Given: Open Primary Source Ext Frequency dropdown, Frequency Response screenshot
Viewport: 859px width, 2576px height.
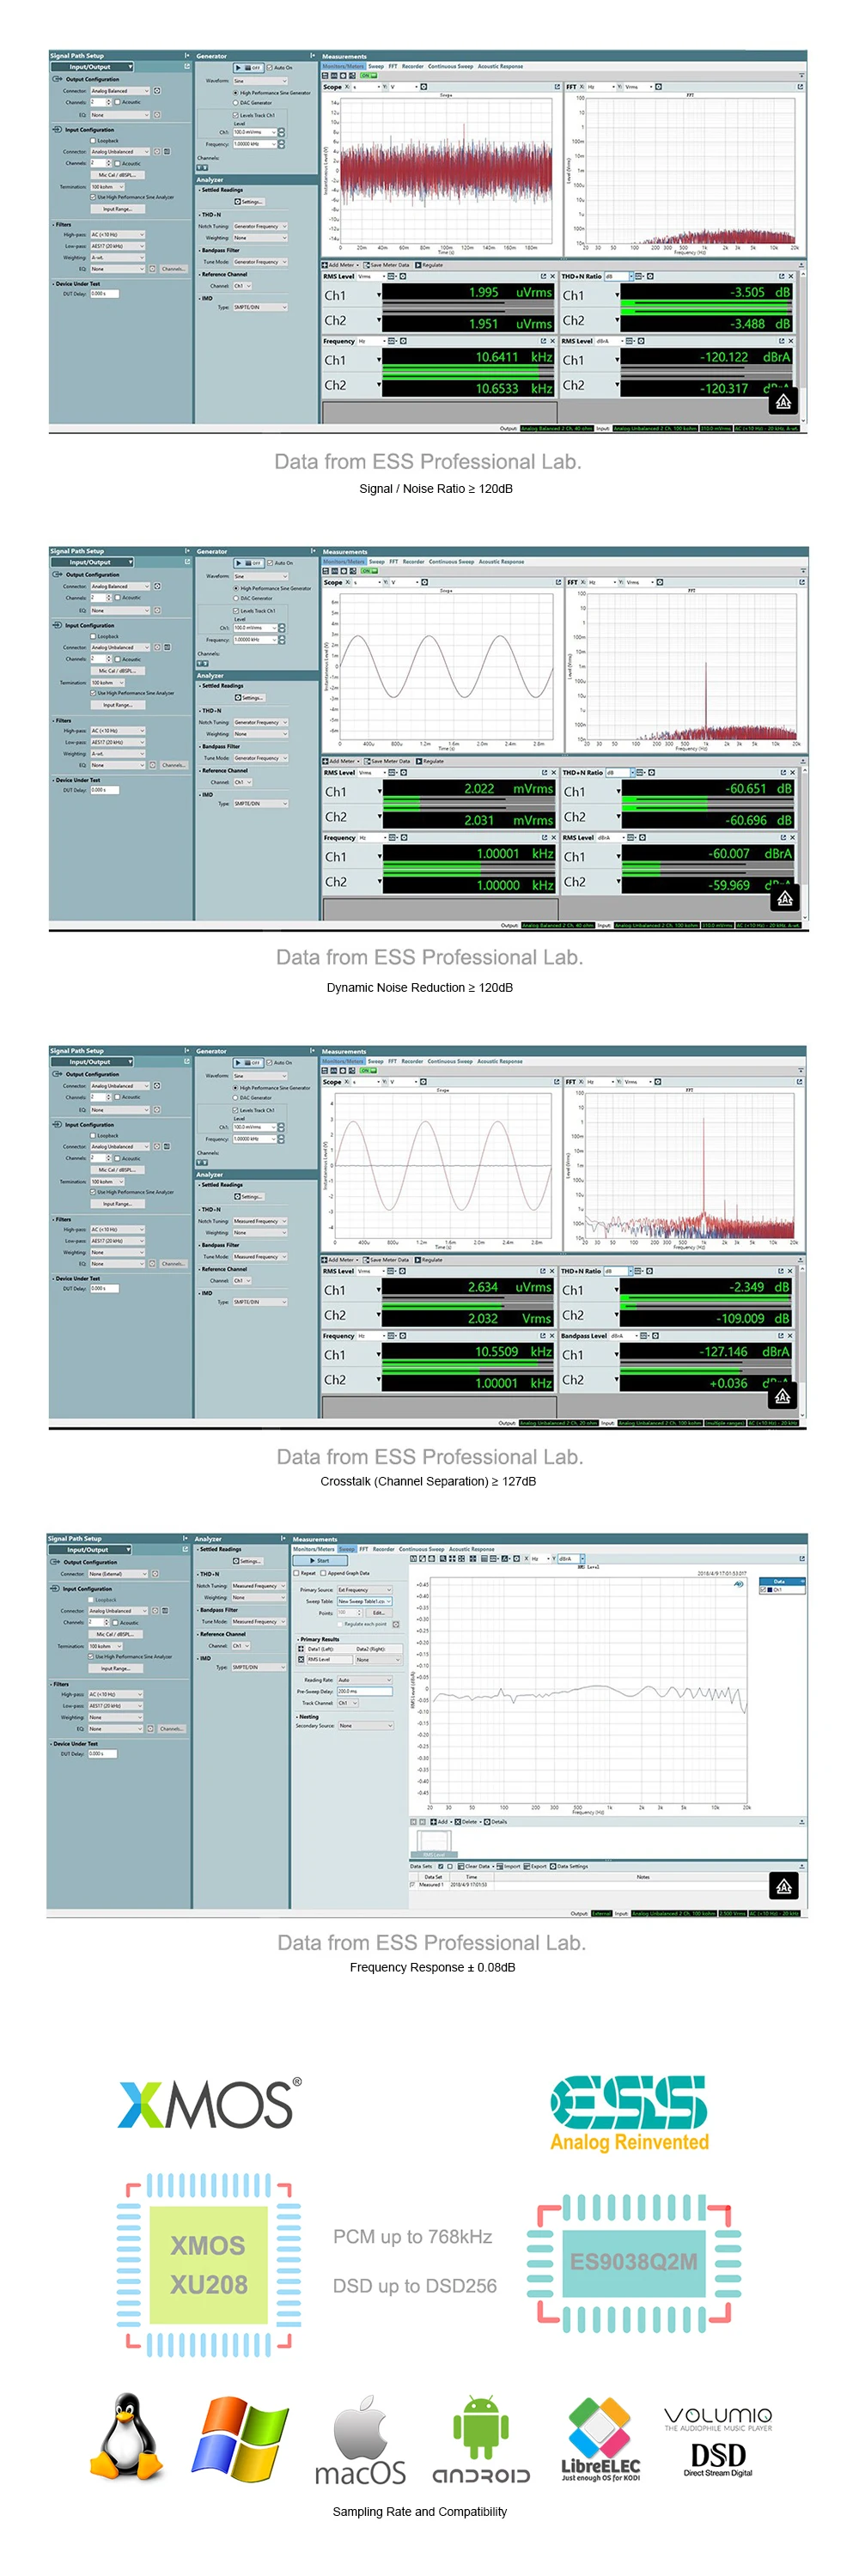Looking at the screenshot, I should click(364, 1589).
